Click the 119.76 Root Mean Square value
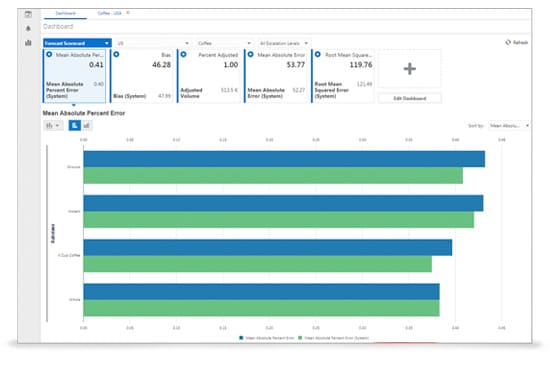Screen dimensions: 550x367 (361, 65)
